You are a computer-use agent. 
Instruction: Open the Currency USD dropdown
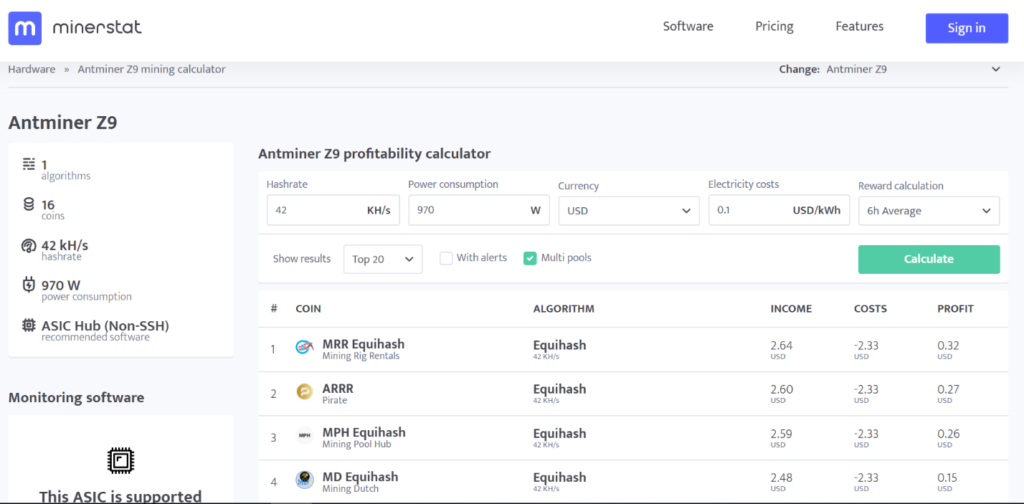point(629,211)
